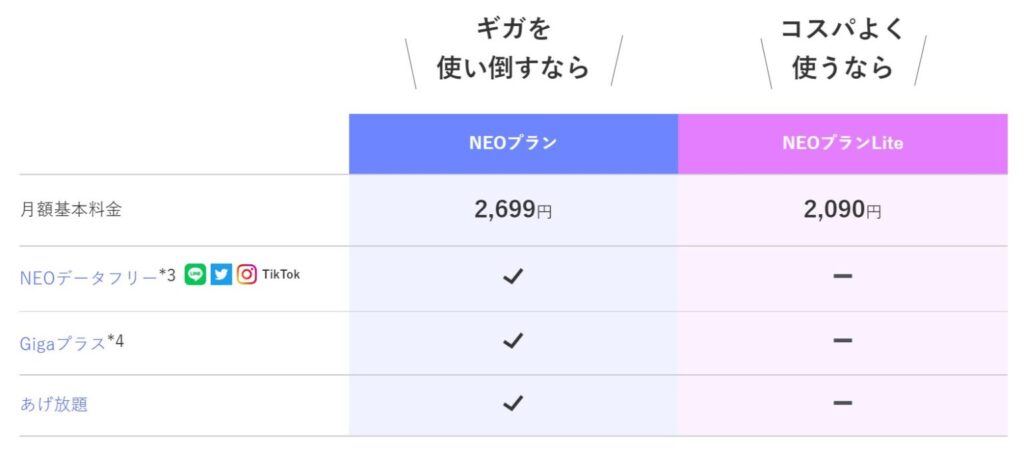Click NEOプラン checkmark for Gigaプラス
Screen dimensions: 1024x453
click(513, 341)
